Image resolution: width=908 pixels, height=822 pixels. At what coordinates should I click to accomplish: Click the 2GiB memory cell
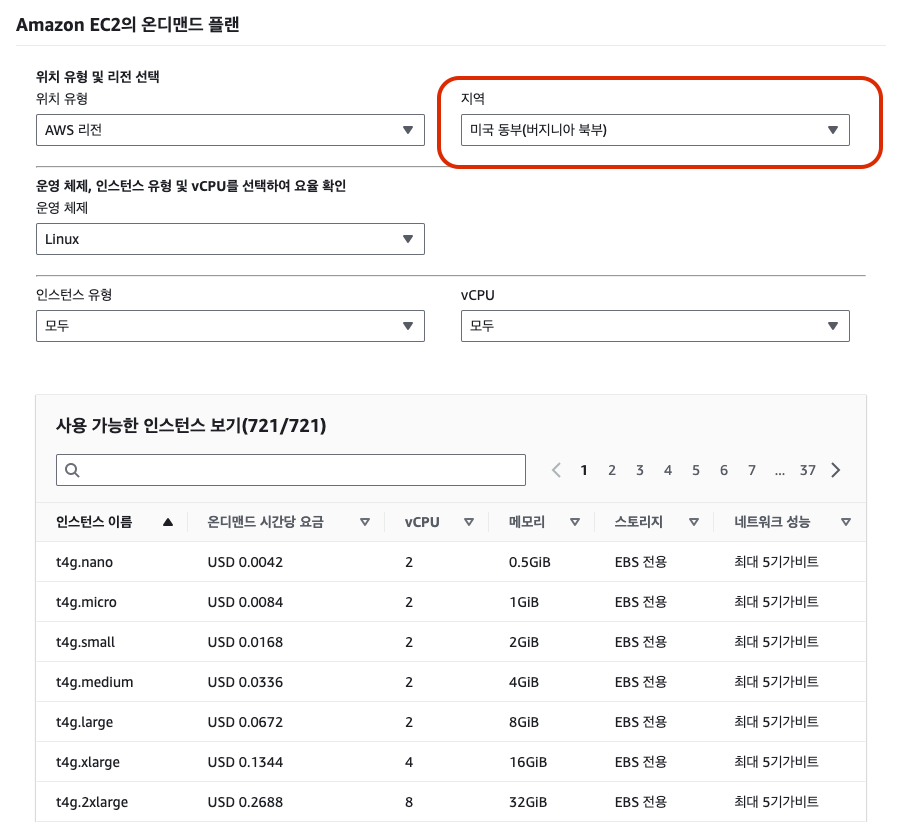tap(524, 642)
